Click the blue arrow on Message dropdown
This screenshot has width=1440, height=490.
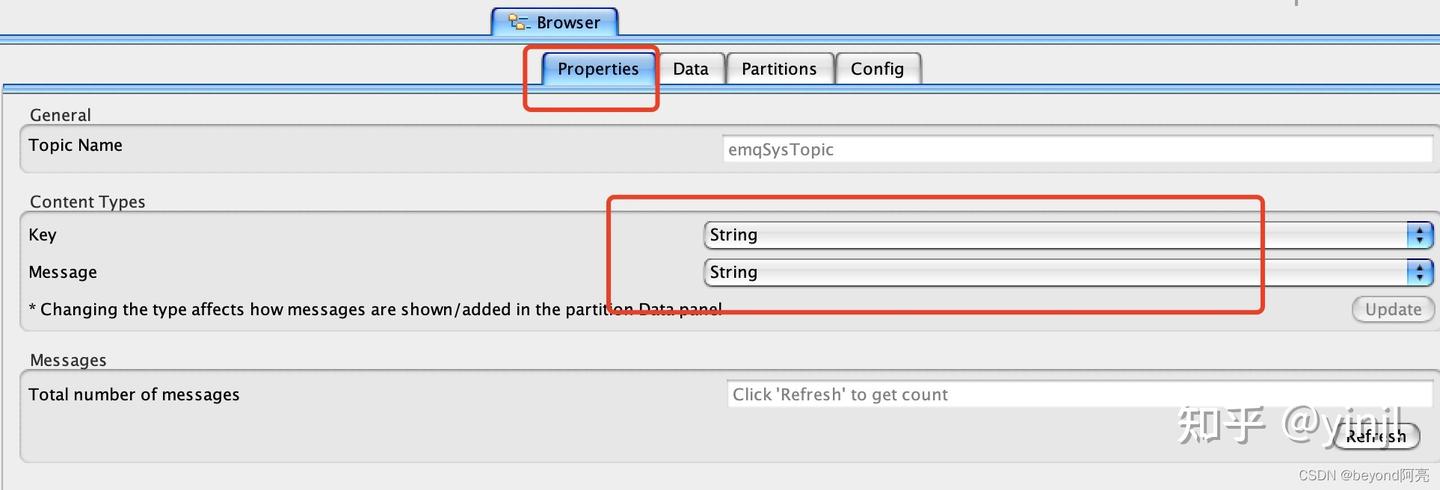click(1419, 272)
